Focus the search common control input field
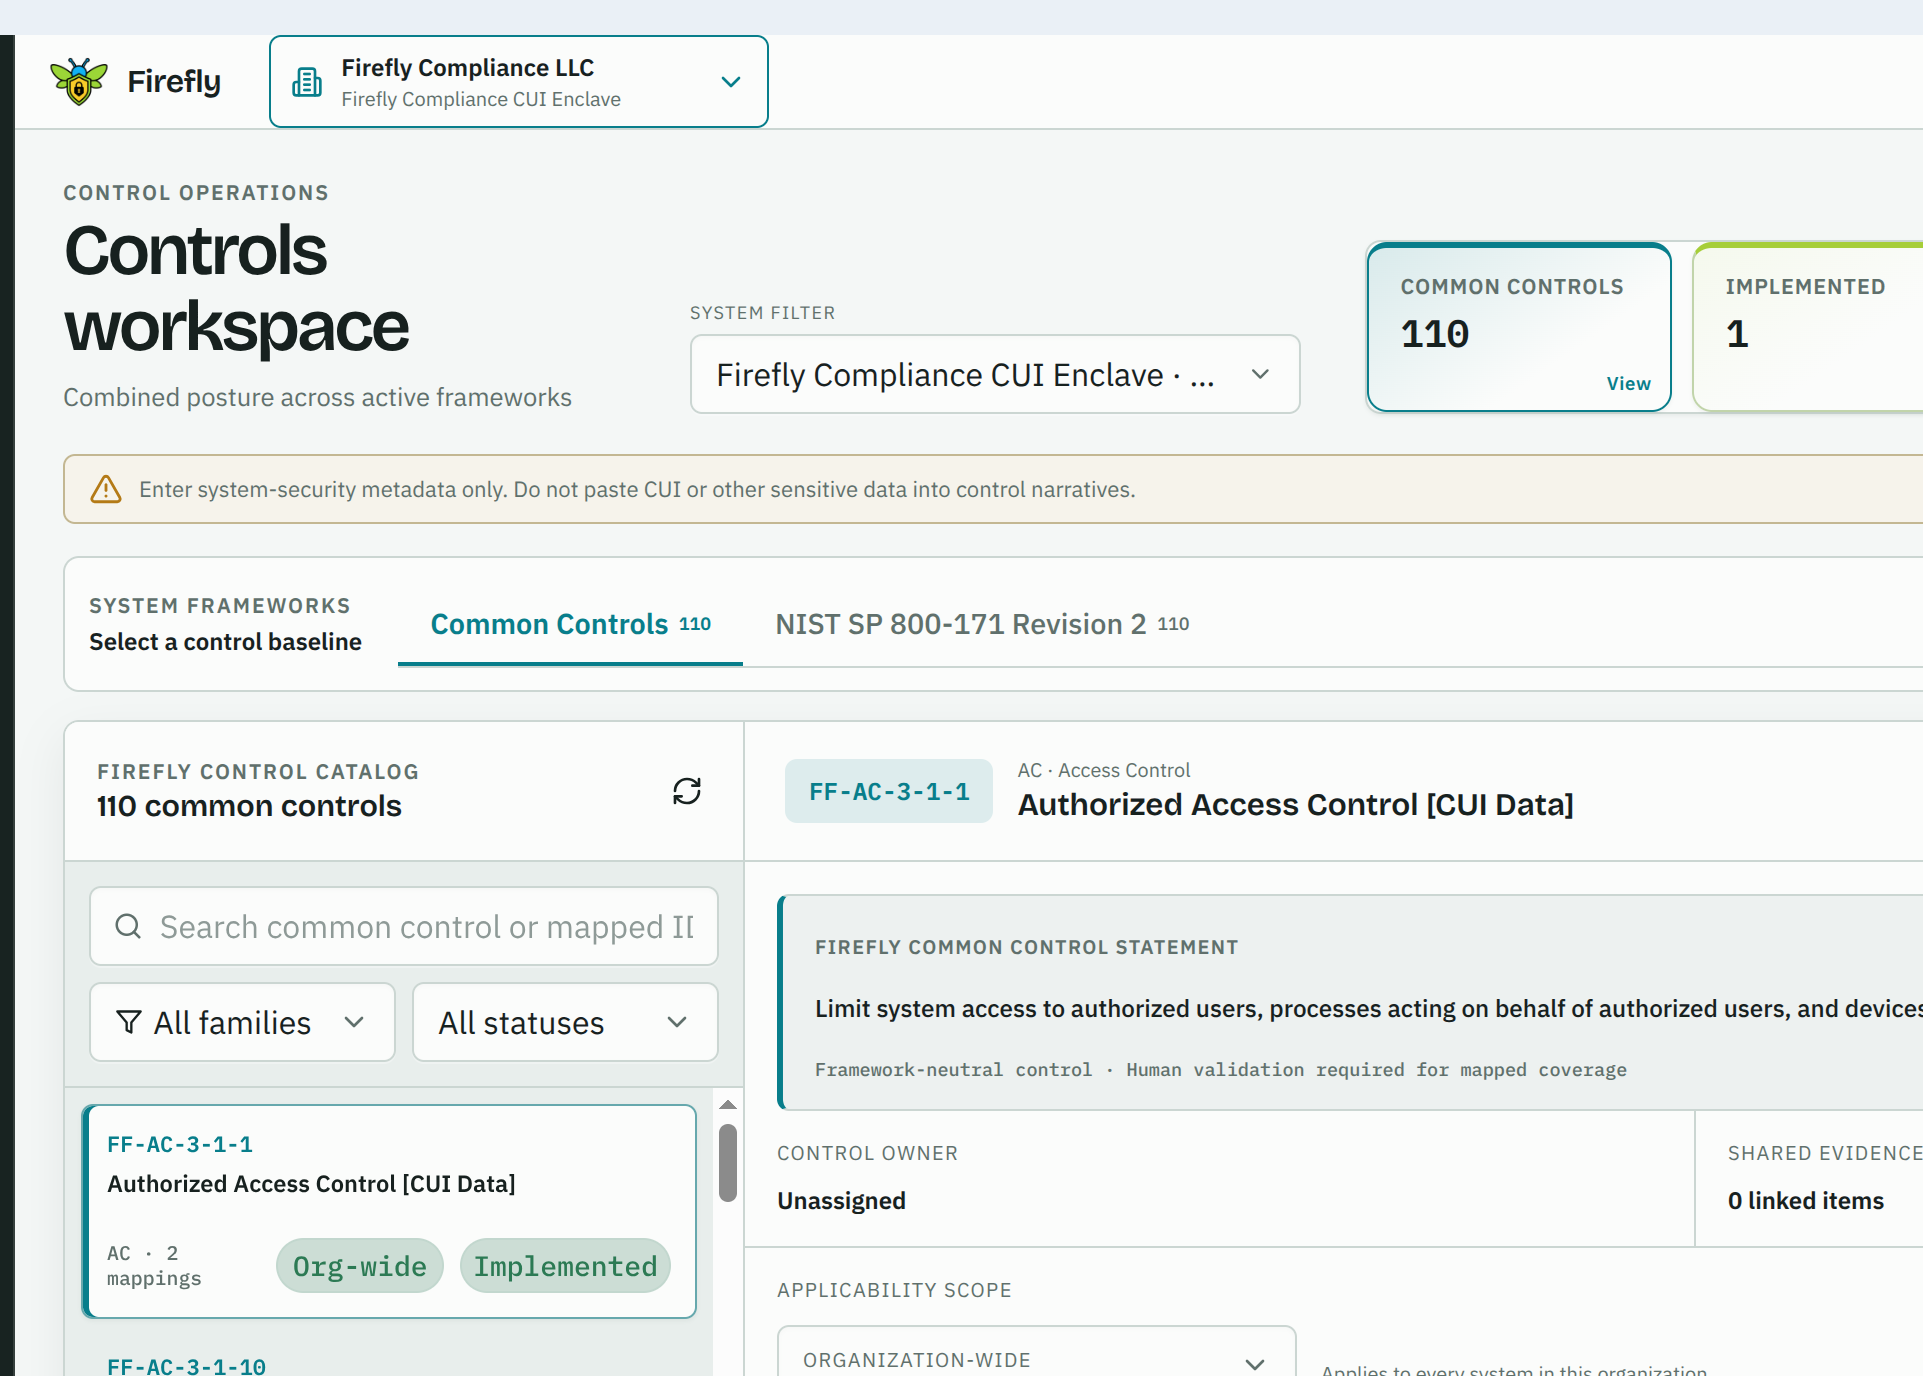The image size is (1923, 1376). [404, 926]
